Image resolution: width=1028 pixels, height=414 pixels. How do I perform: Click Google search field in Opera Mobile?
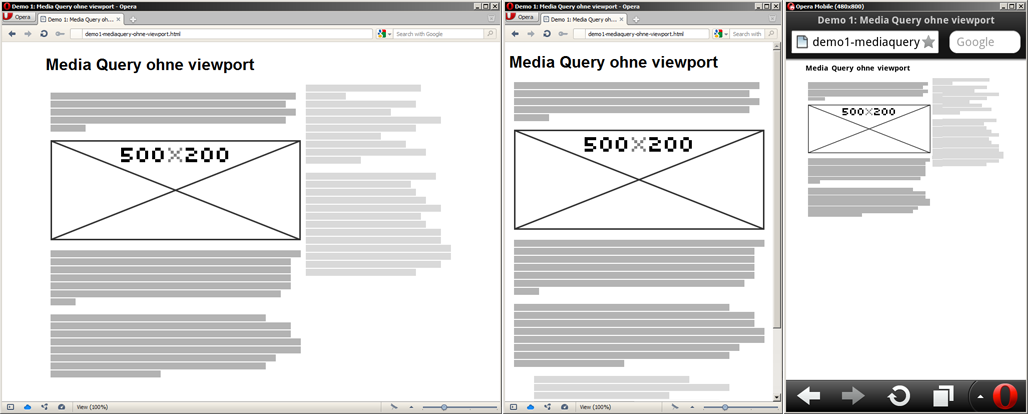(x=983, y=42)
